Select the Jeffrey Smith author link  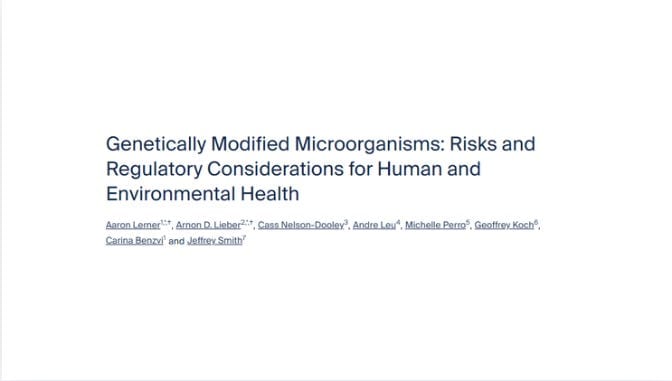(215, 240)
